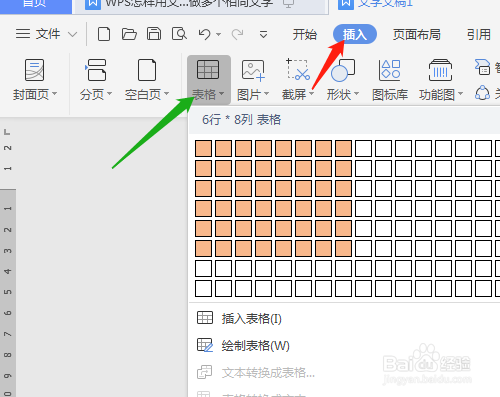Open the 形状 shapes icon
This screenshot has width=500, height=397.
tap(343, 70)
